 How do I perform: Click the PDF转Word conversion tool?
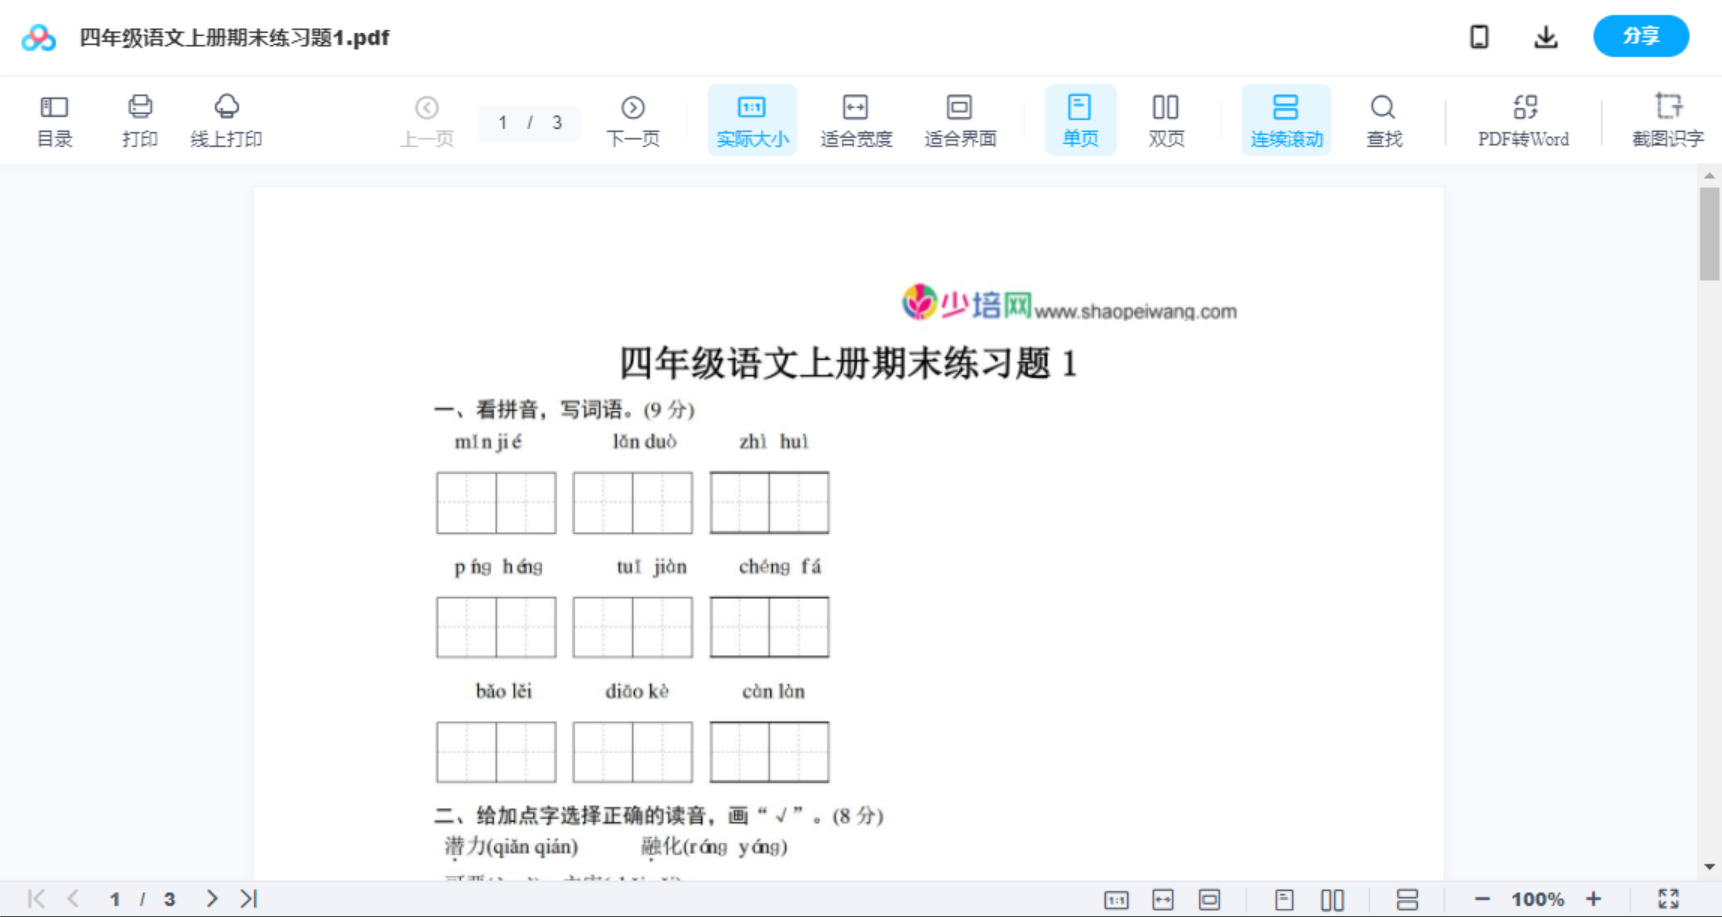[1522, 119]
